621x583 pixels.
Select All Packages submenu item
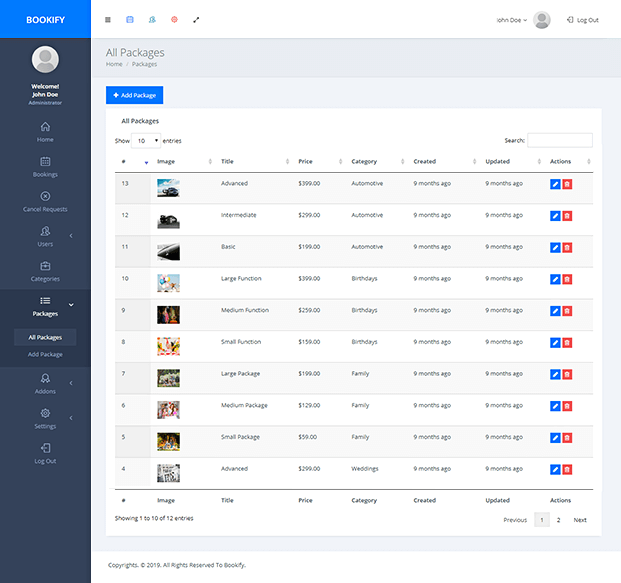[45, 337]
